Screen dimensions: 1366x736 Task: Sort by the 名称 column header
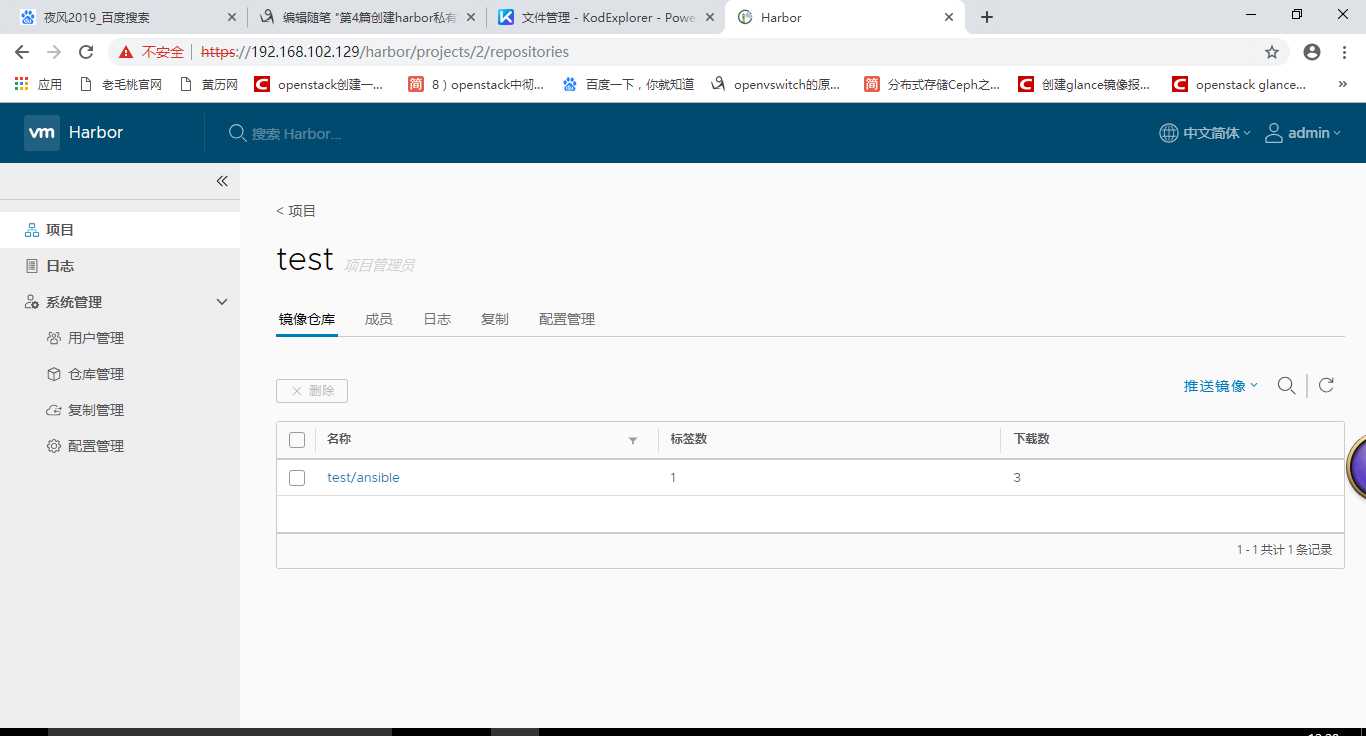(339, 439)
